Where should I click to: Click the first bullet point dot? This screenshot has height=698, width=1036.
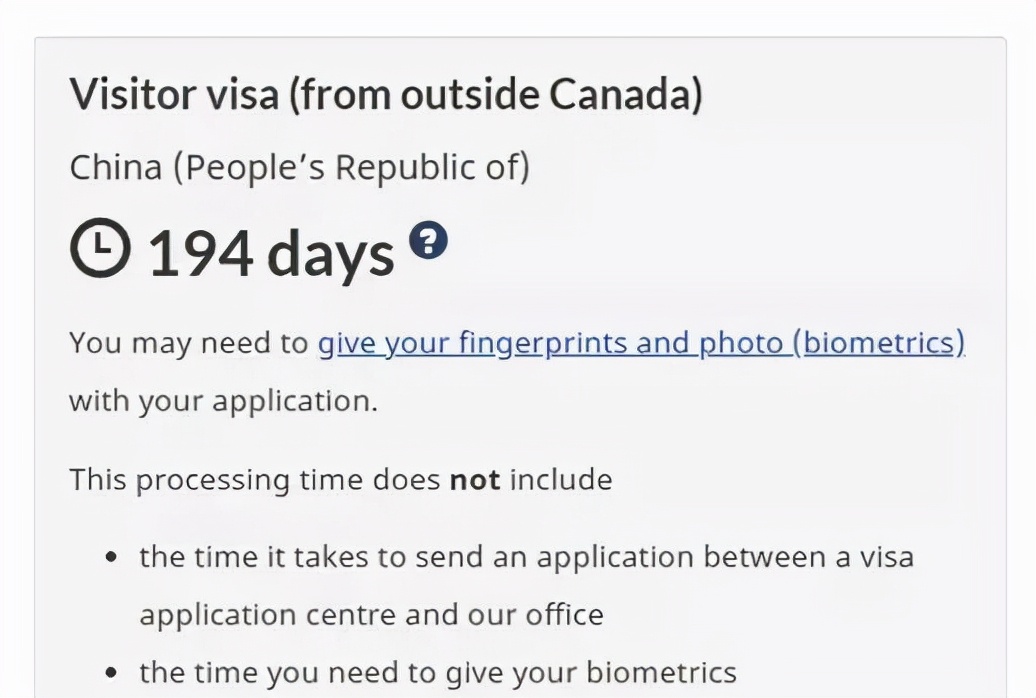click(114, 556)
